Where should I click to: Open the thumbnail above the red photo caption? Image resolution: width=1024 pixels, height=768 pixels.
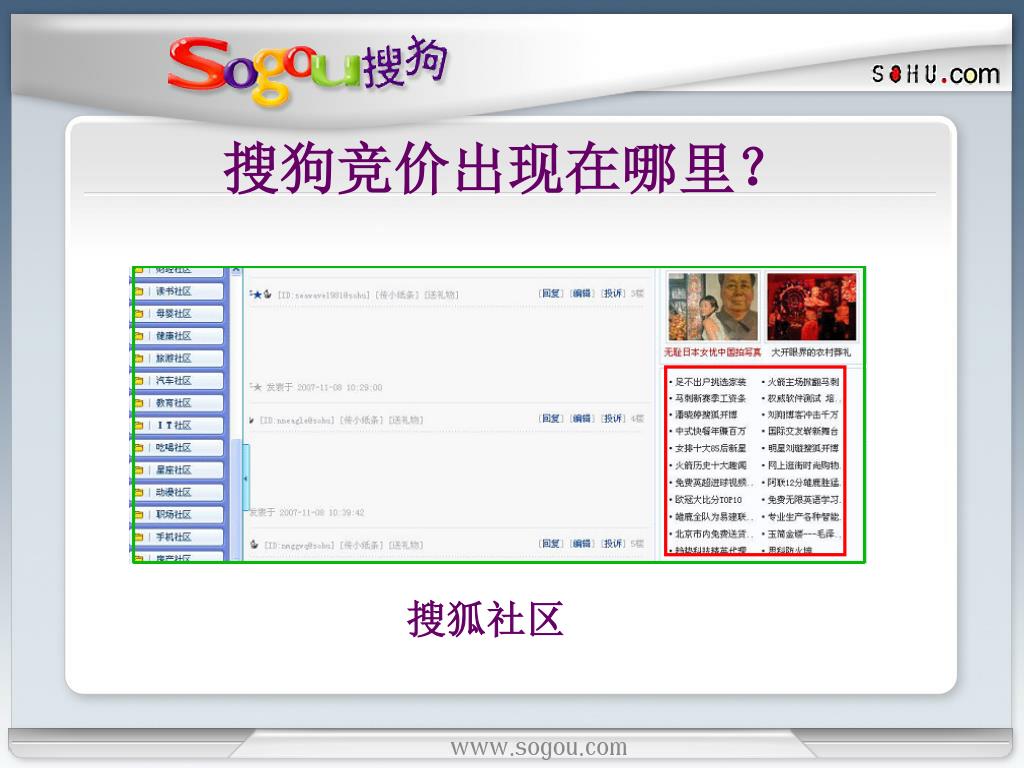(x=712, y=307)
